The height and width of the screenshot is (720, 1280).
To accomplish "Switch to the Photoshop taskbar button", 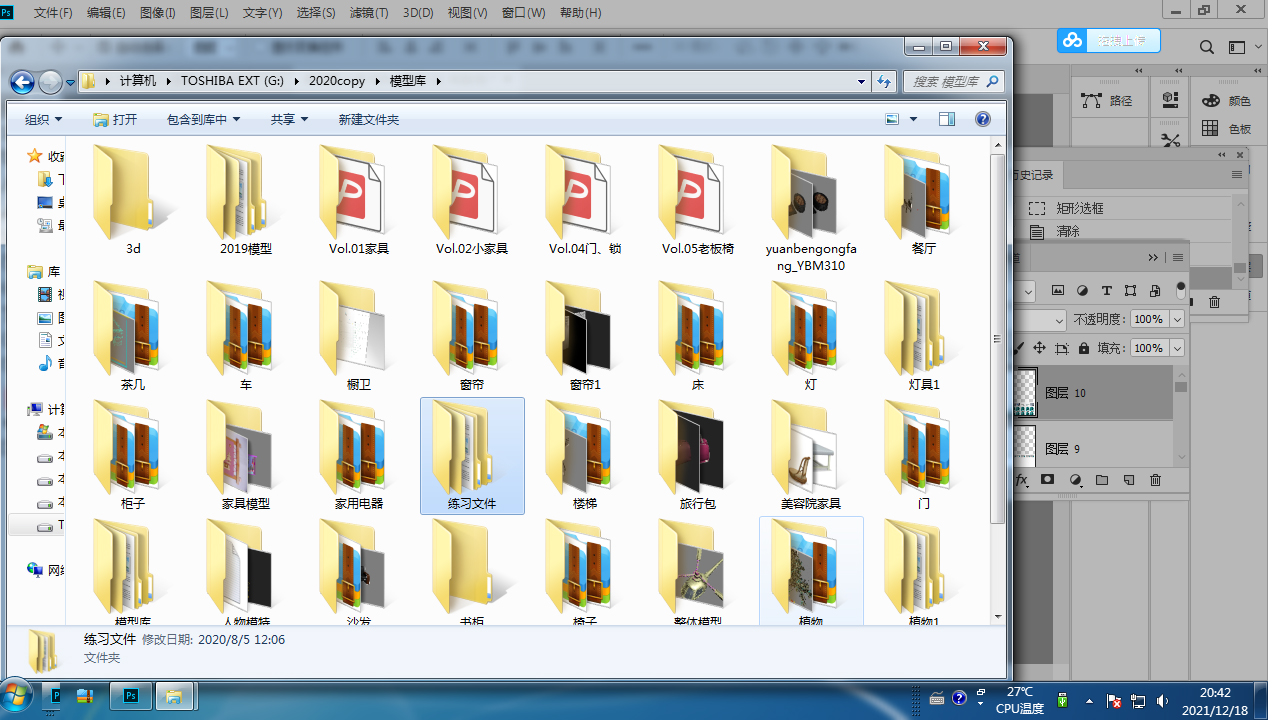I will click(129, 696).
